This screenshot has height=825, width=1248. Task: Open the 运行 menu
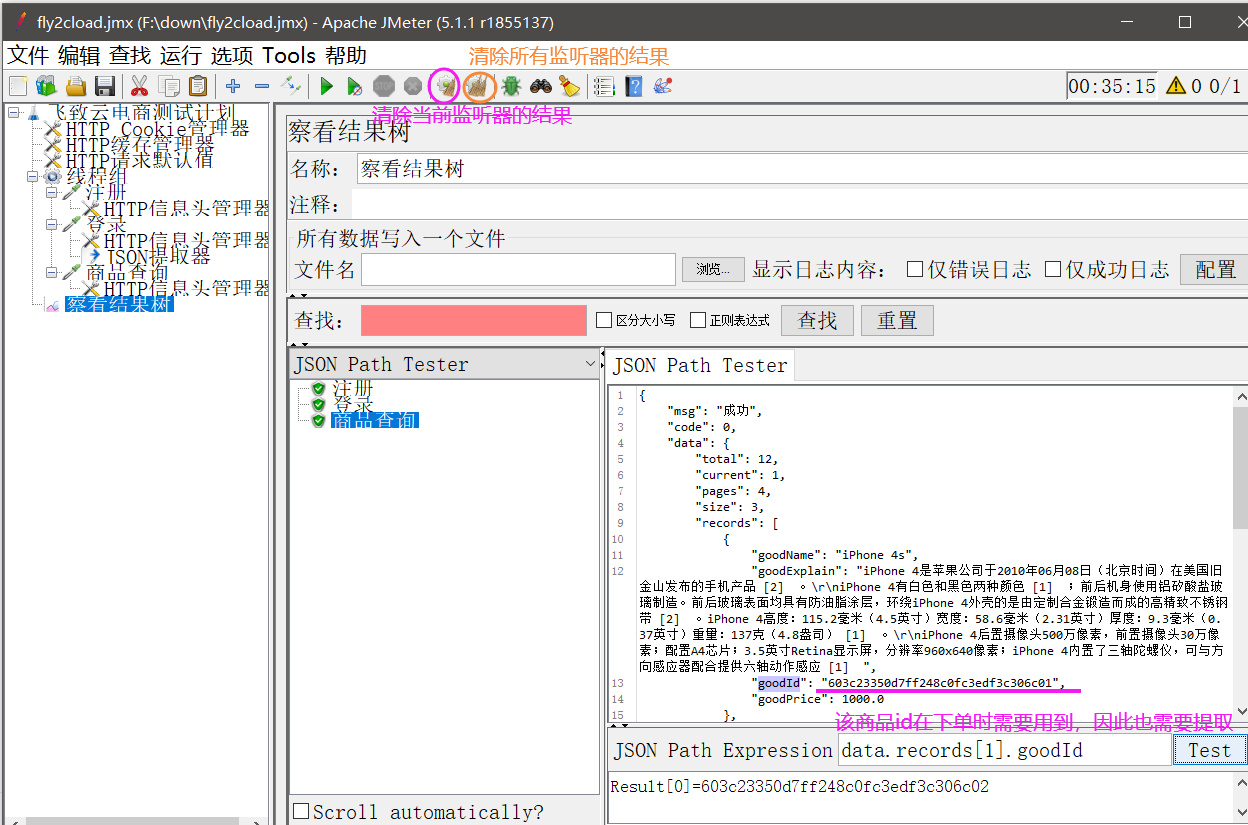point(181,56)
